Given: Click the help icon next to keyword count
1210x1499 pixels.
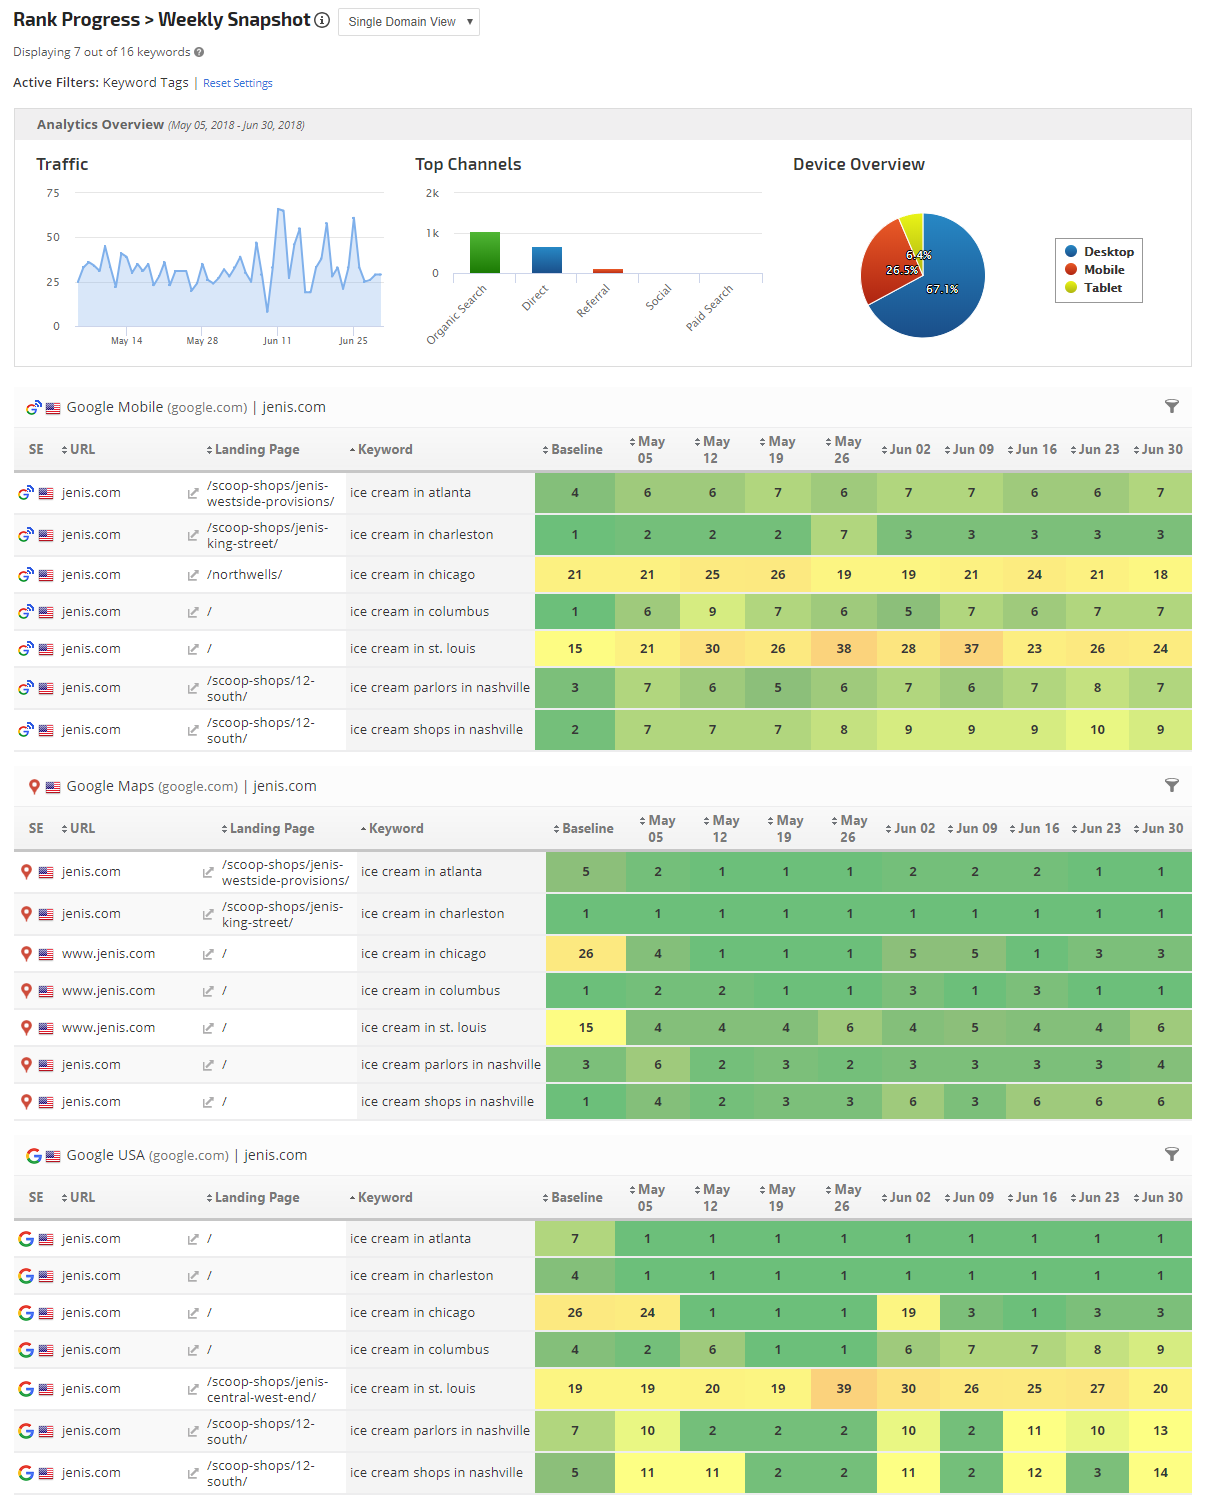Looking at the screenshot, I should tap(199, 52).
